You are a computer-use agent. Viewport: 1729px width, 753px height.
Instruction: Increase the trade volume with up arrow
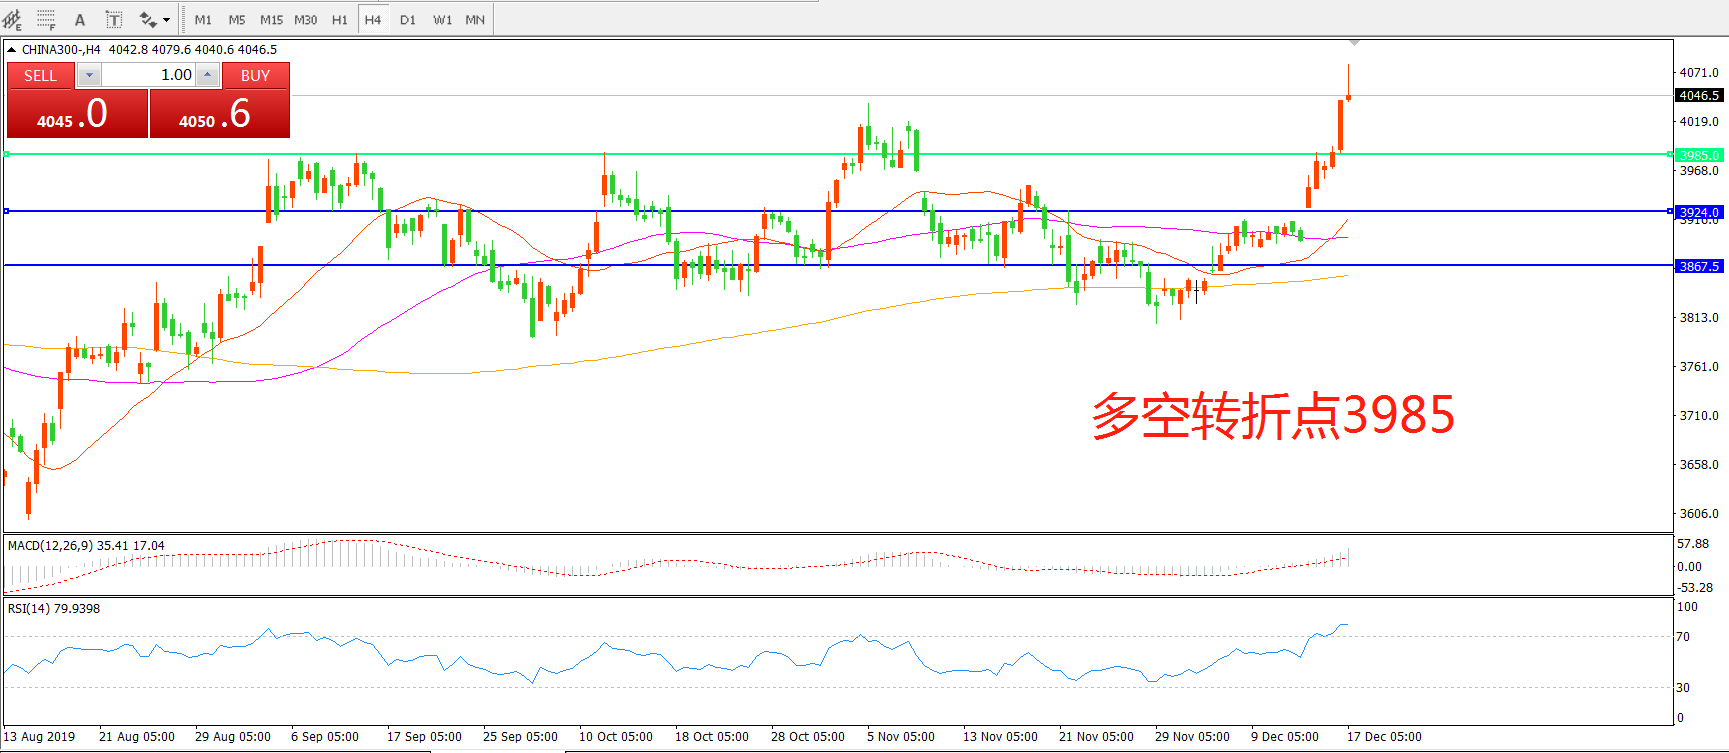tap(207, 75)
